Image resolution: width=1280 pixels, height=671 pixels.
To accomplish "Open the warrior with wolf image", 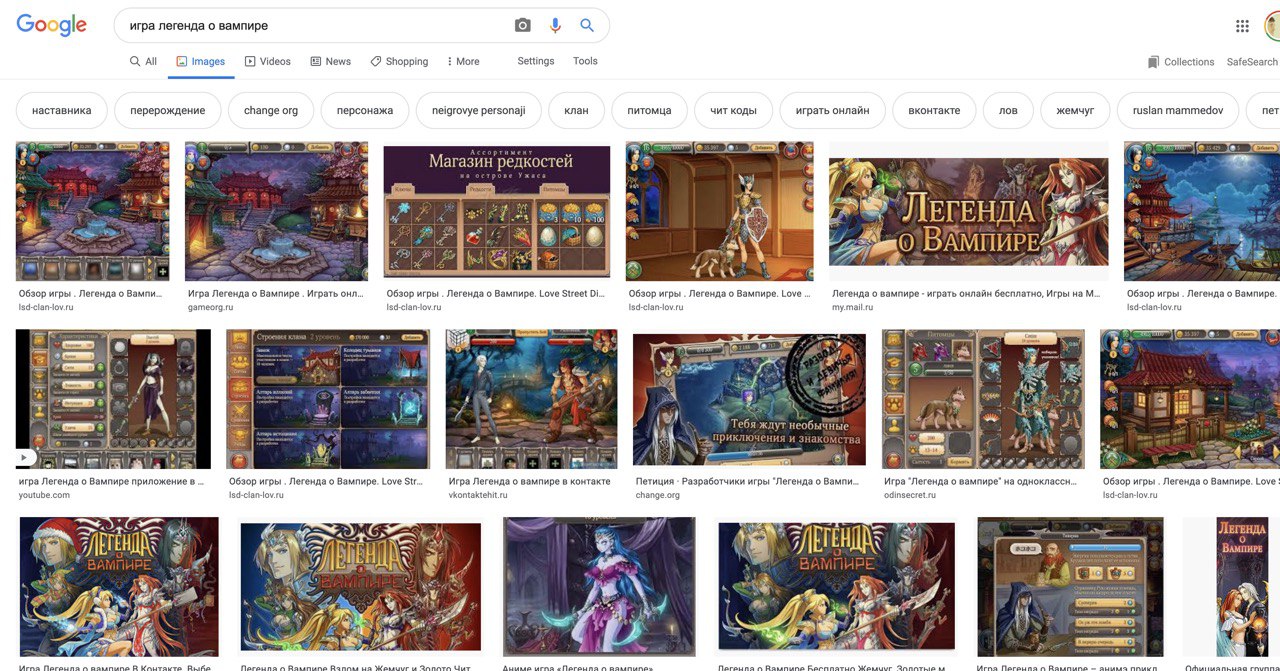I will [x=719, y=211].
